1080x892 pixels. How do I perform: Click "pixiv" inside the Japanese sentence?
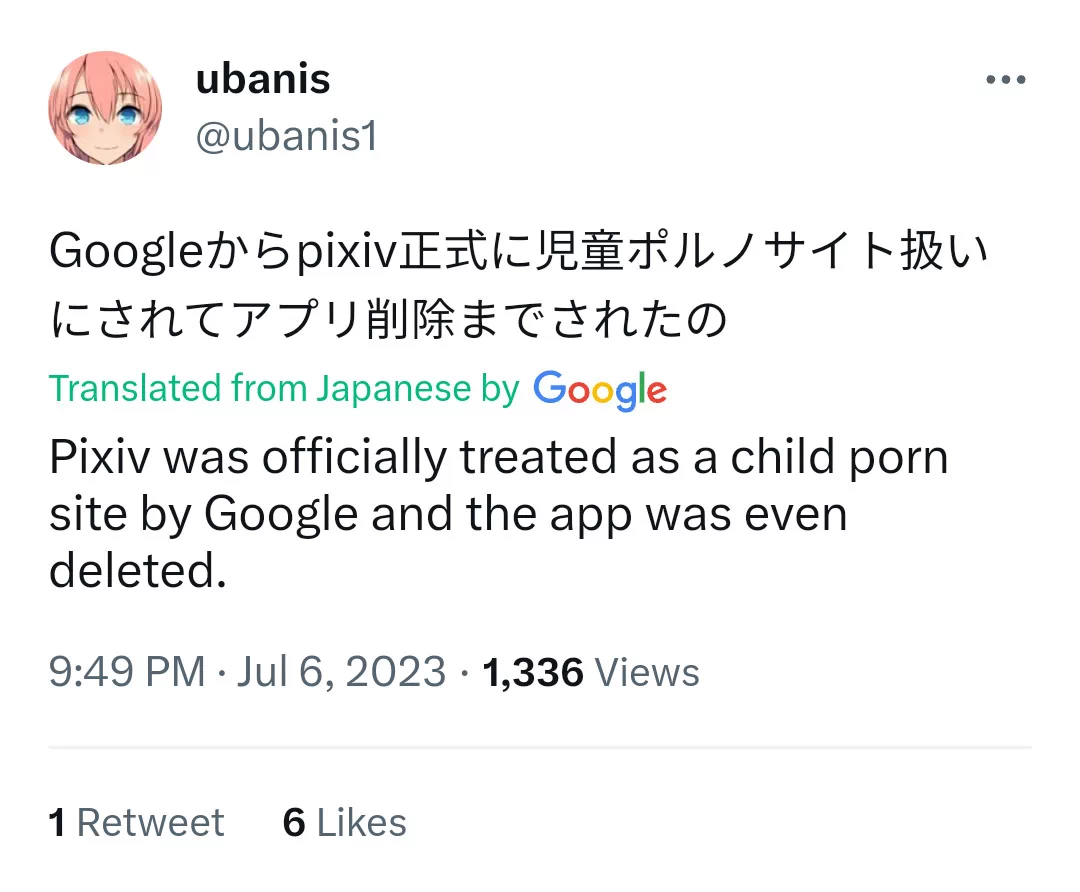tap(349, 254)
